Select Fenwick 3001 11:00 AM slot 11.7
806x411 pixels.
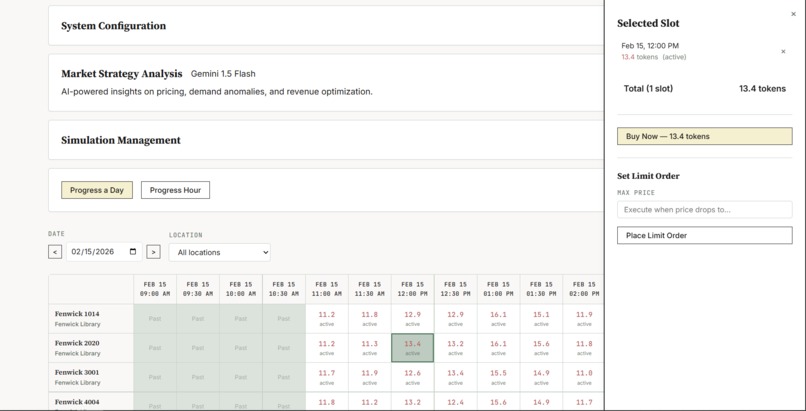point(326,377)
